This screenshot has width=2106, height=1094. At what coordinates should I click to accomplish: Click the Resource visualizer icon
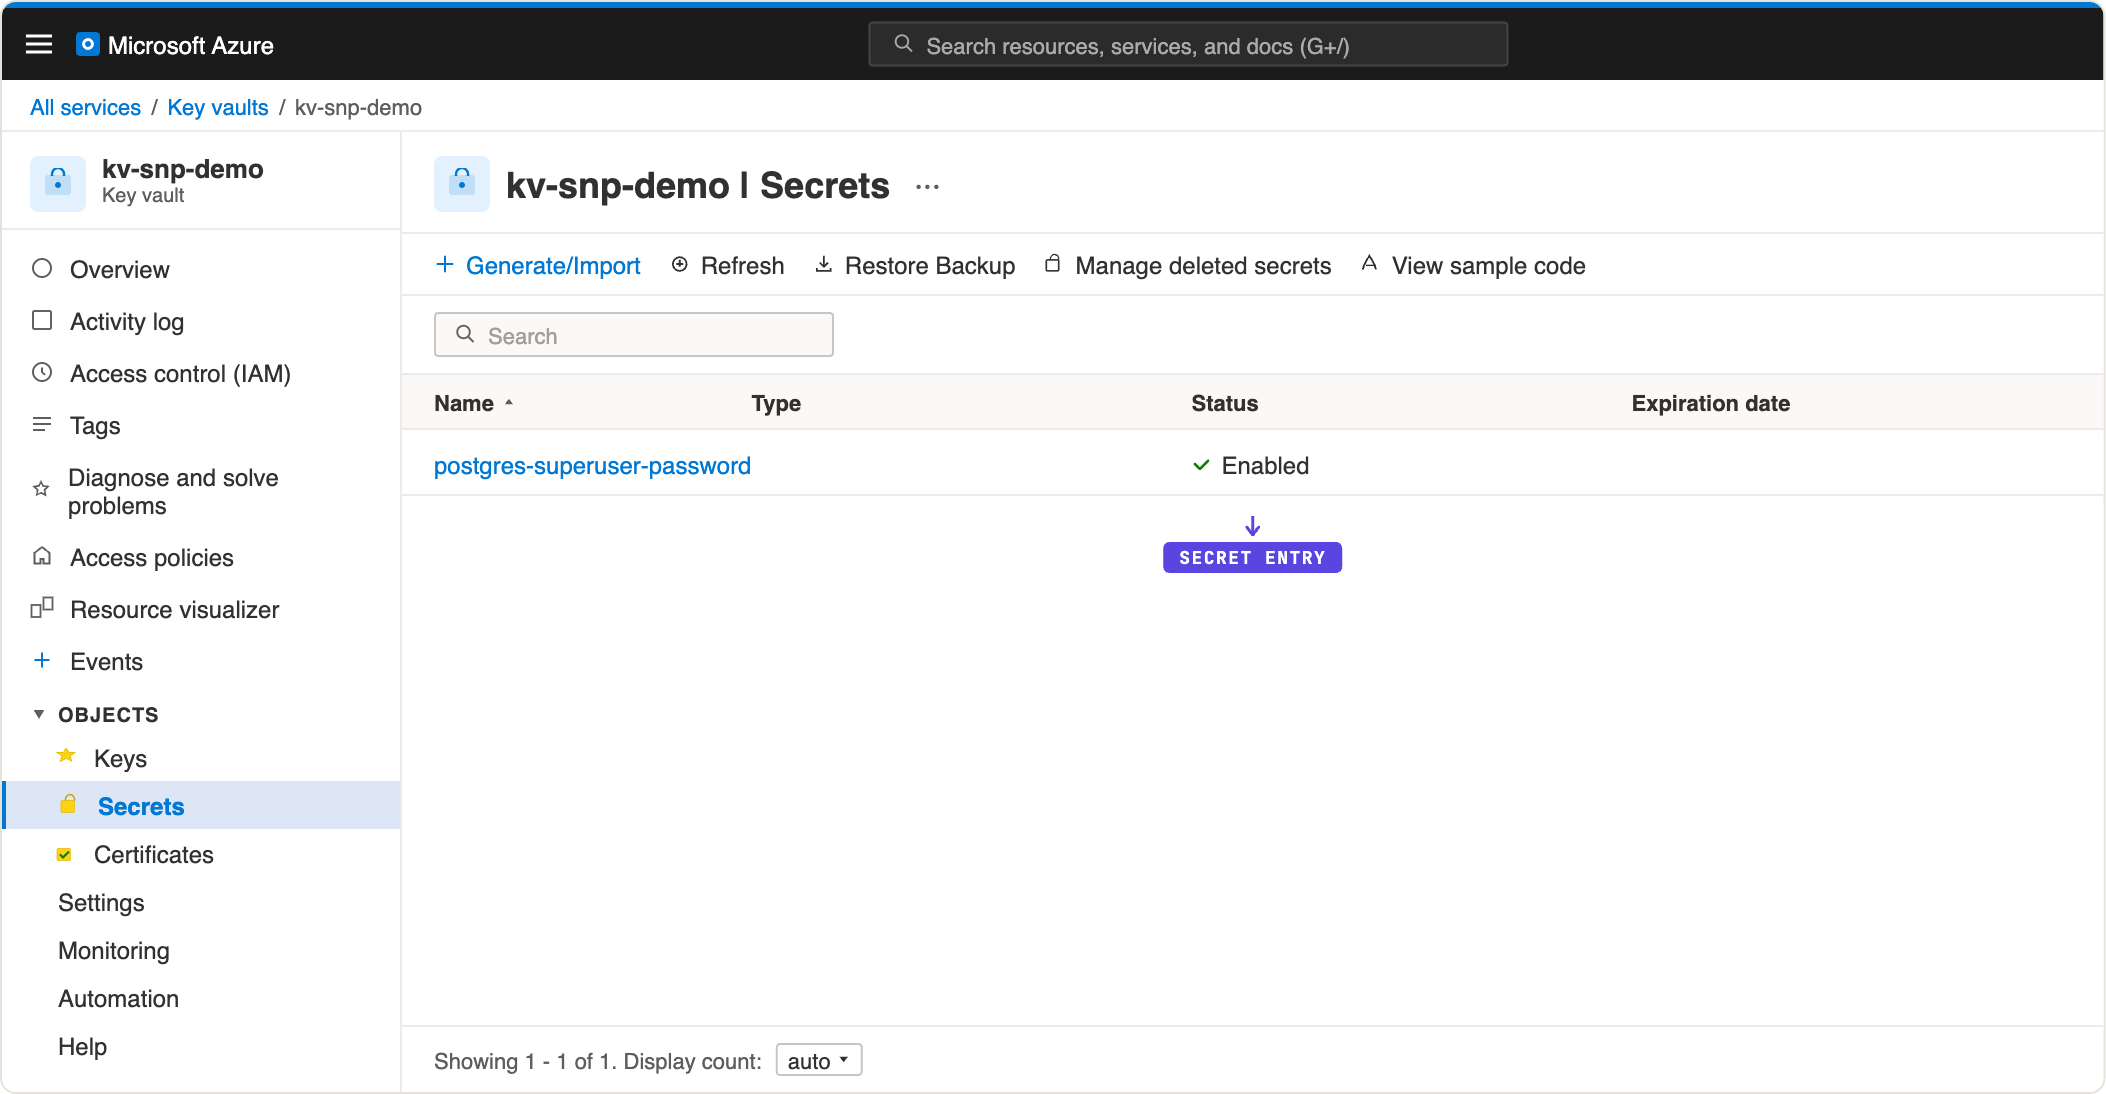tap(42, 607)
